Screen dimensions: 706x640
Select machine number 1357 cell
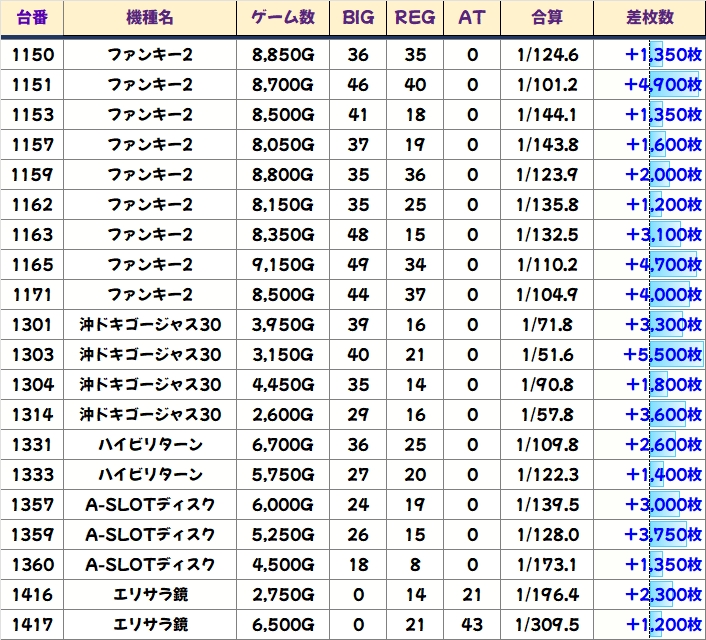(x=33, y=505)
